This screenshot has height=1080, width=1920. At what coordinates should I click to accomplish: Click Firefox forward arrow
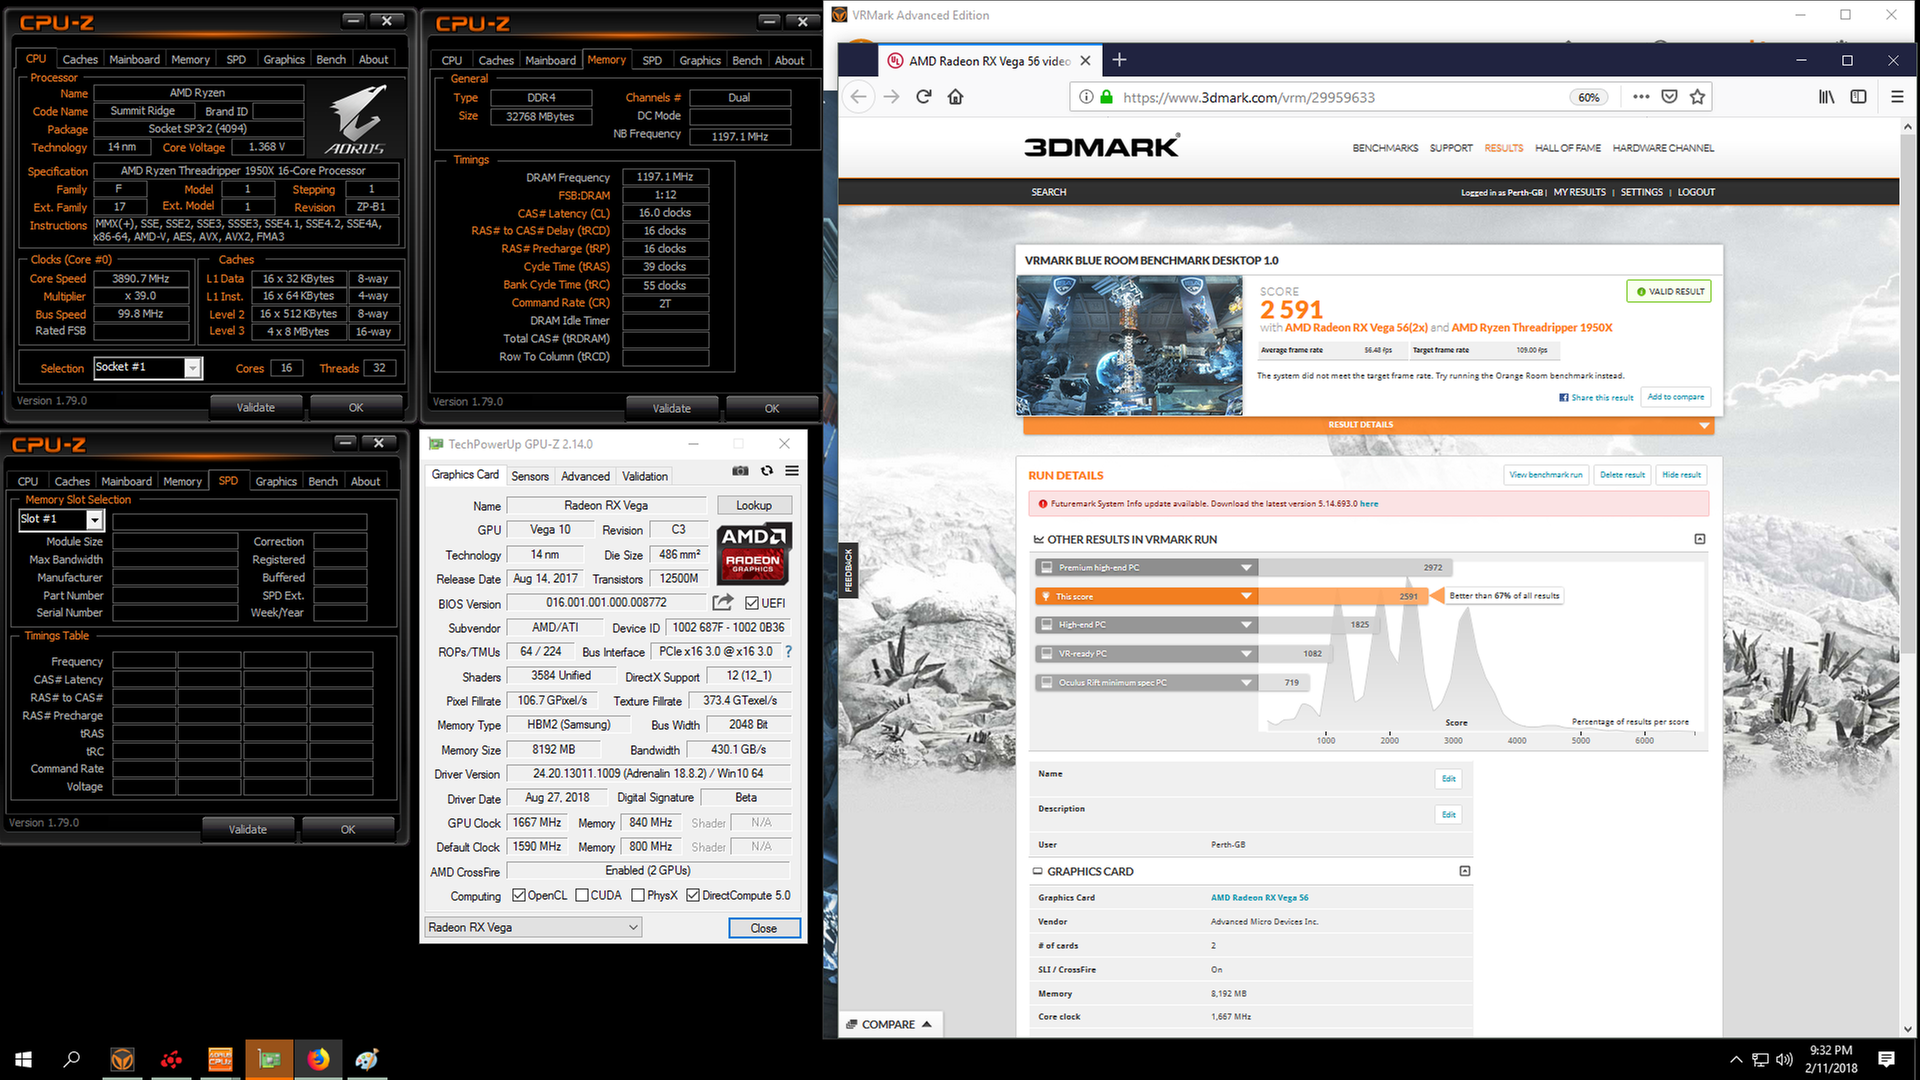coord(892,97)
